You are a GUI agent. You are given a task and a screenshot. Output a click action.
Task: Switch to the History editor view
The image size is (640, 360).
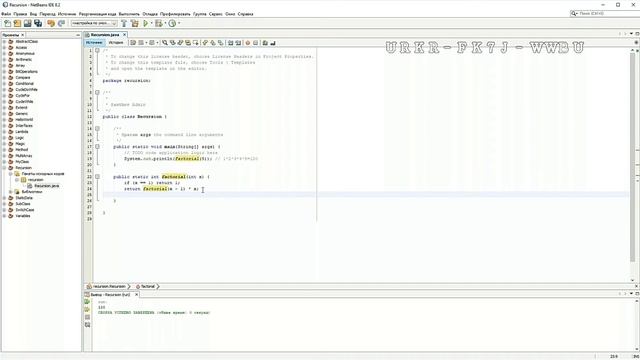[x=116, y=42]
